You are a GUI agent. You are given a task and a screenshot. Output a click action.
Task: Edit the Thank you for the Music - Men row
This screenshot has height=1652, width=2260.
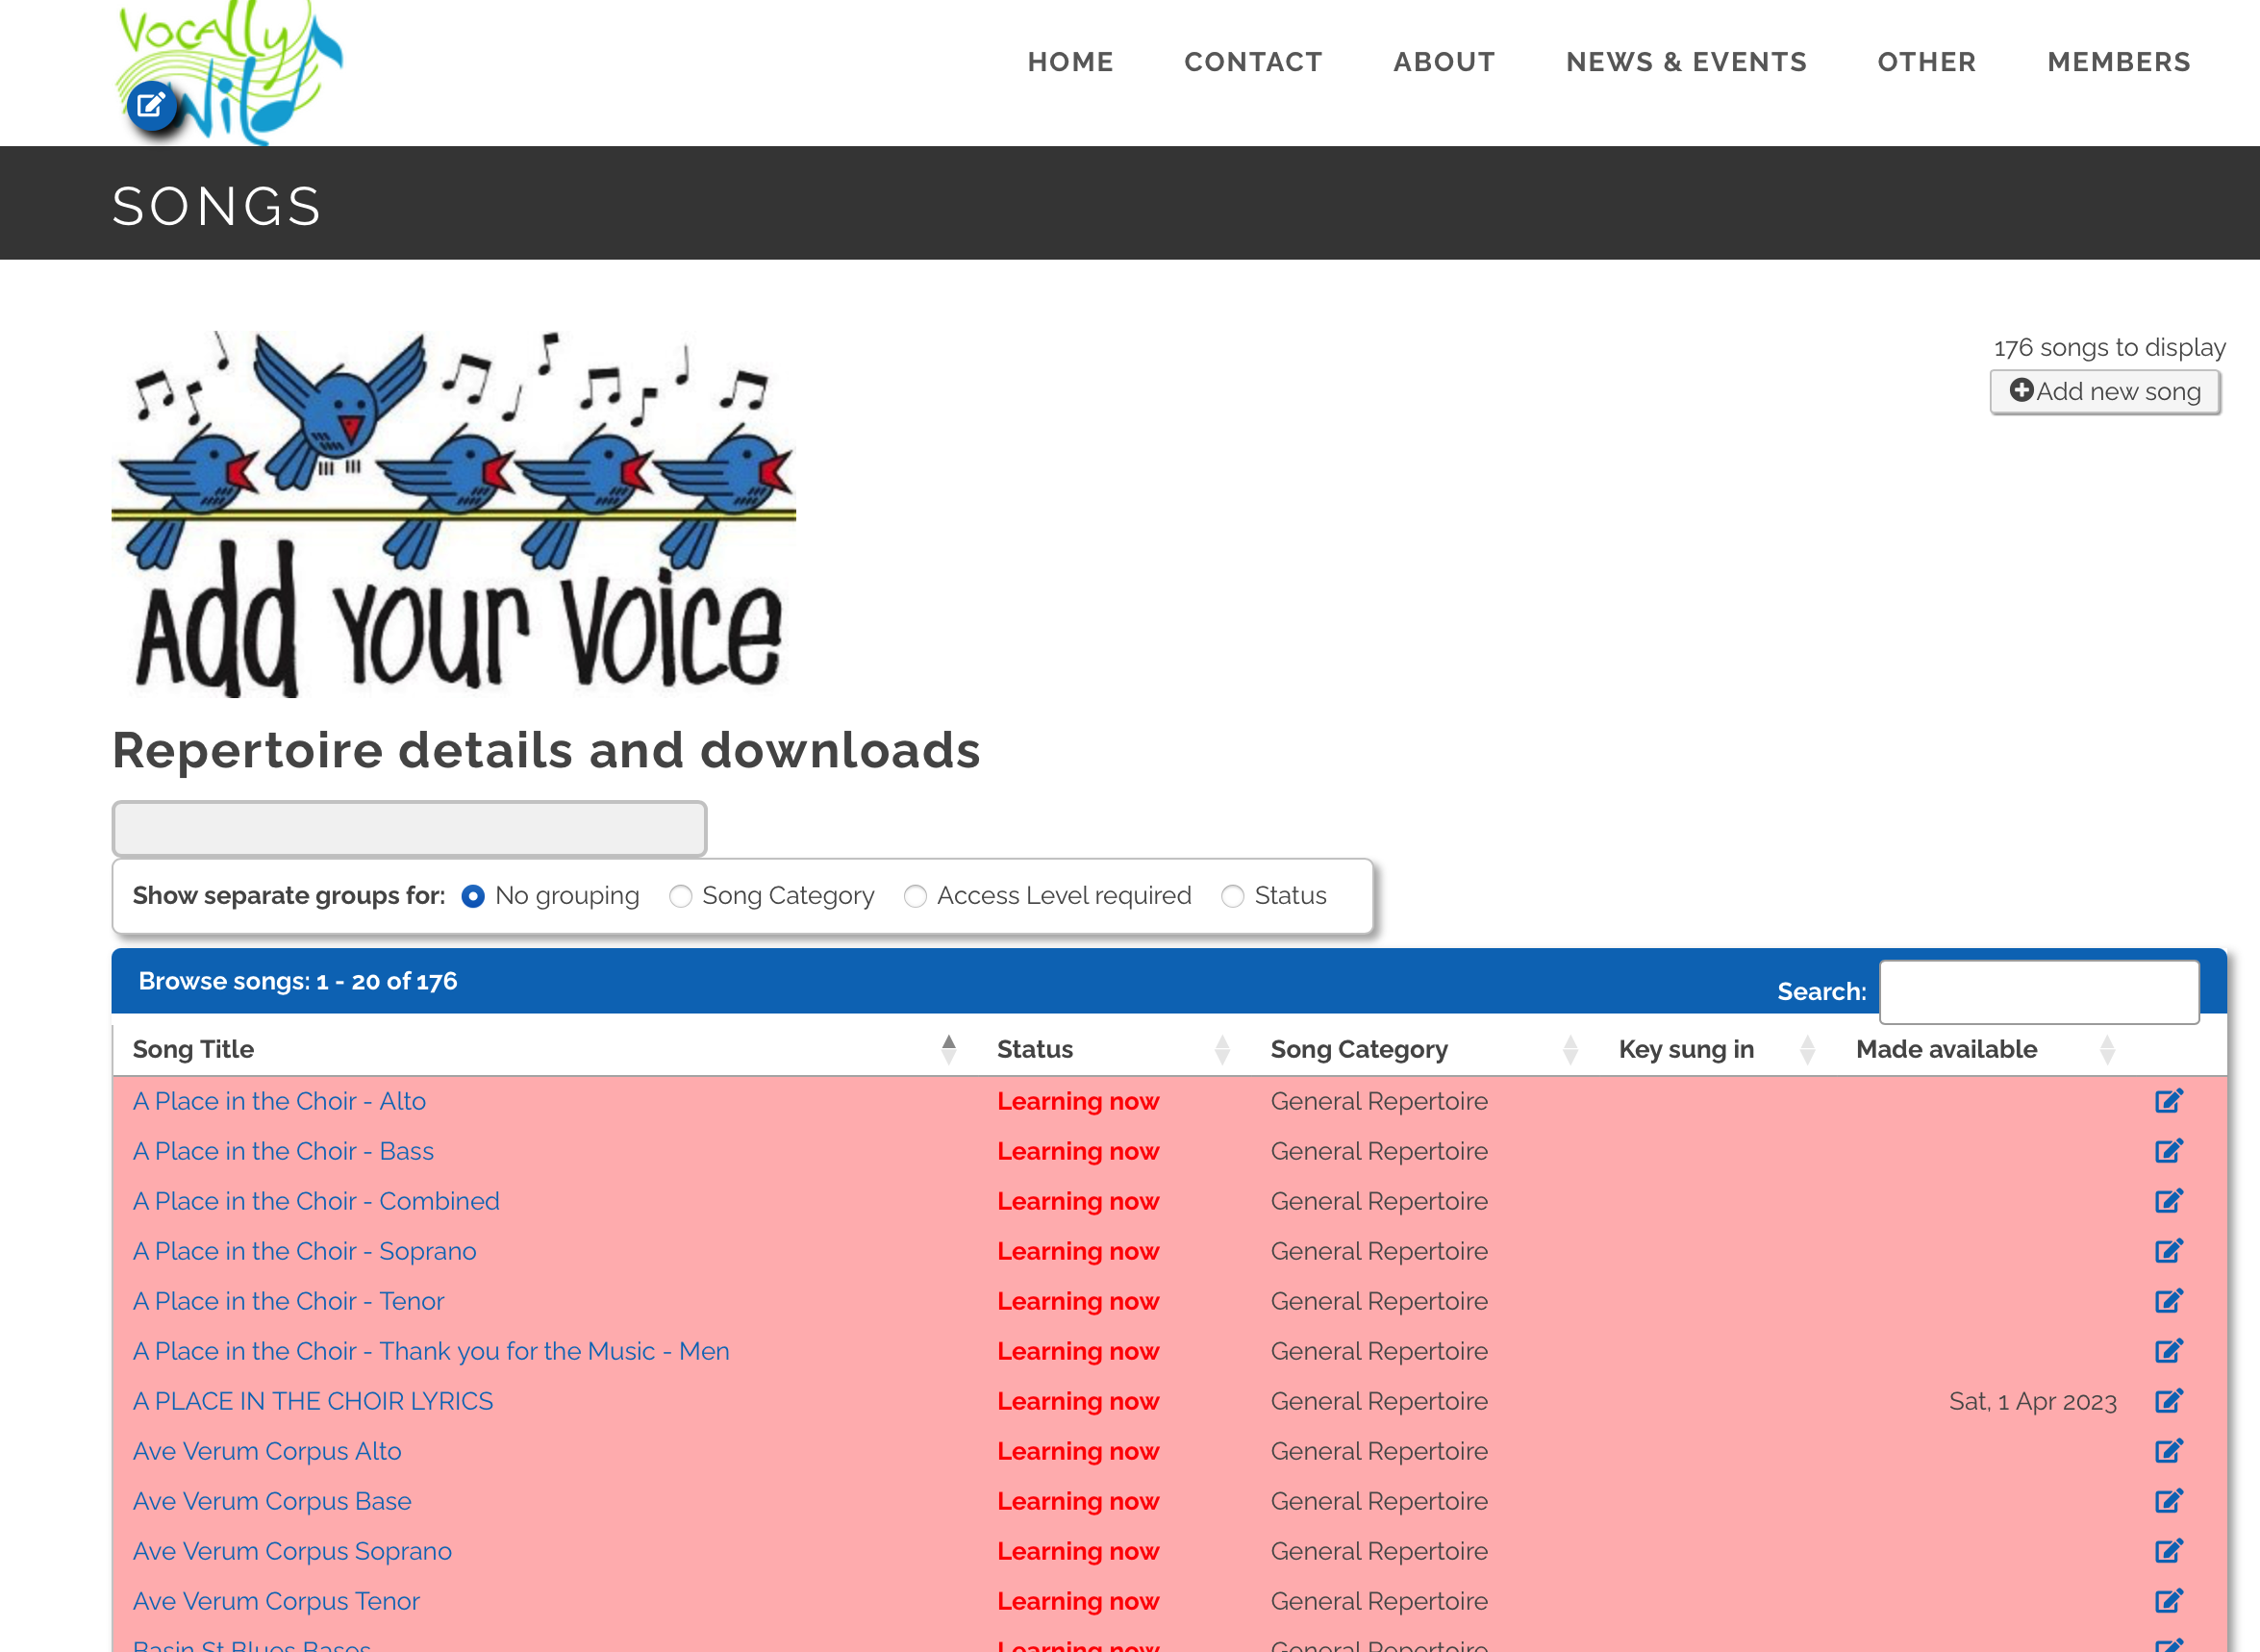pos(2168,1351)
